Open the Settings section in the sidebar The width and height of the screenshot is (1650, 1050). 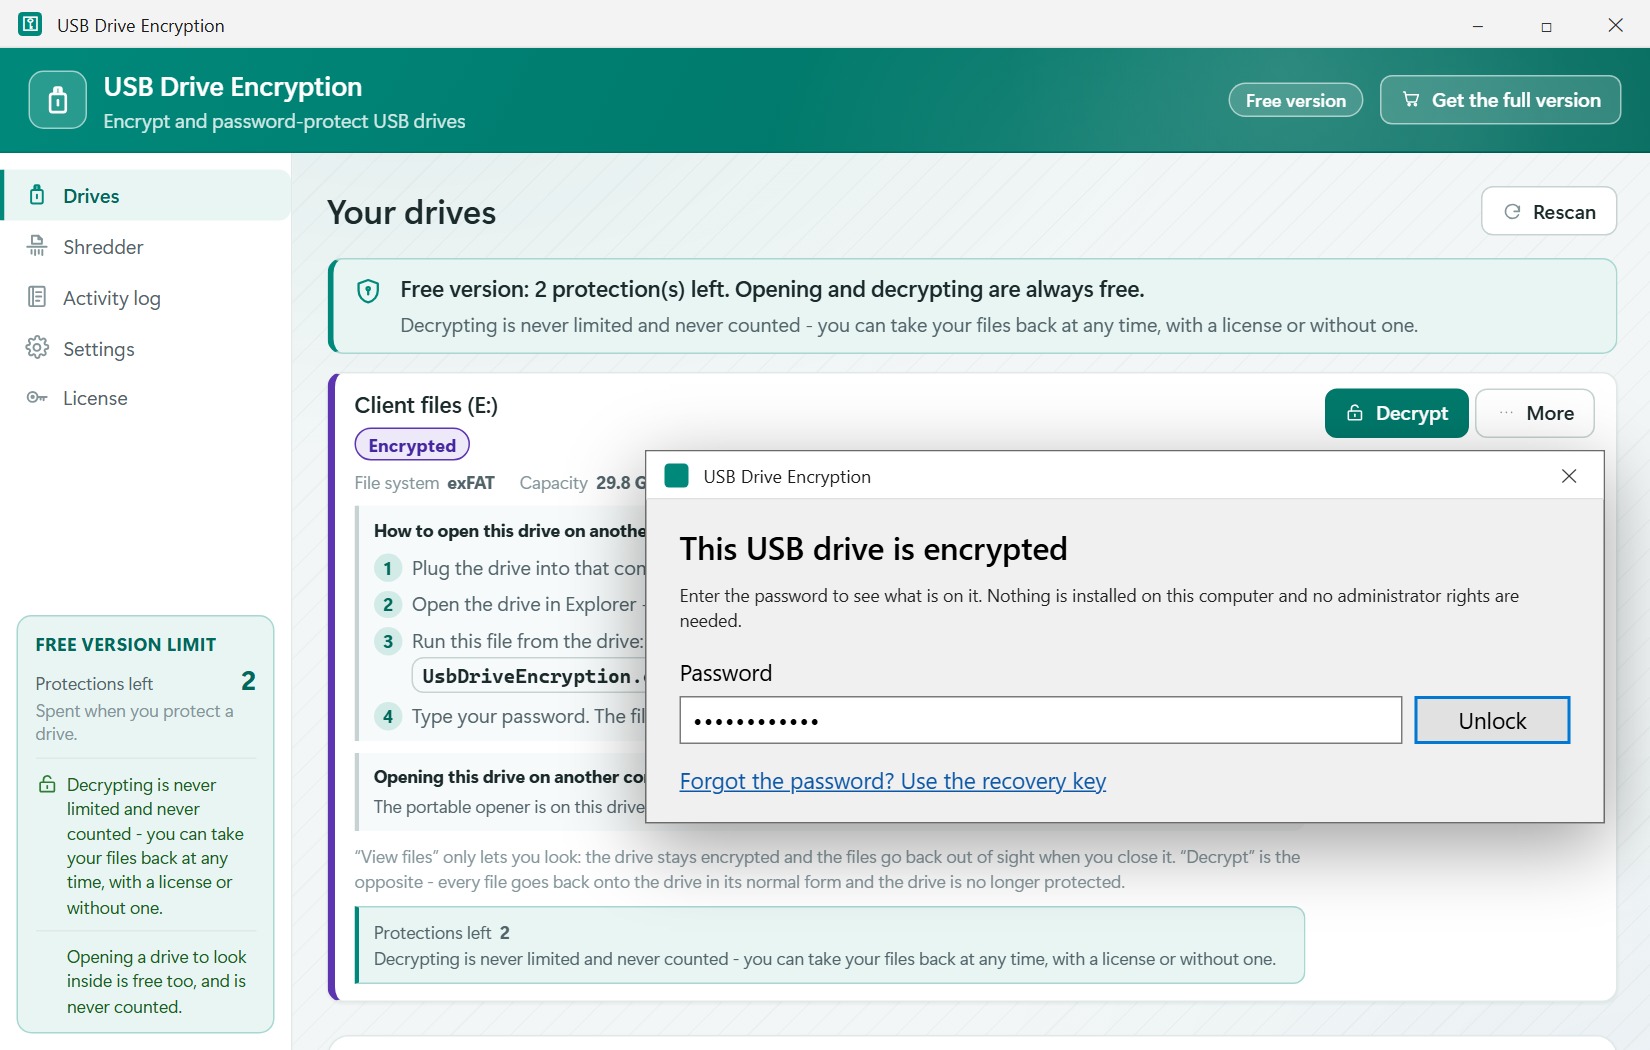146,349
